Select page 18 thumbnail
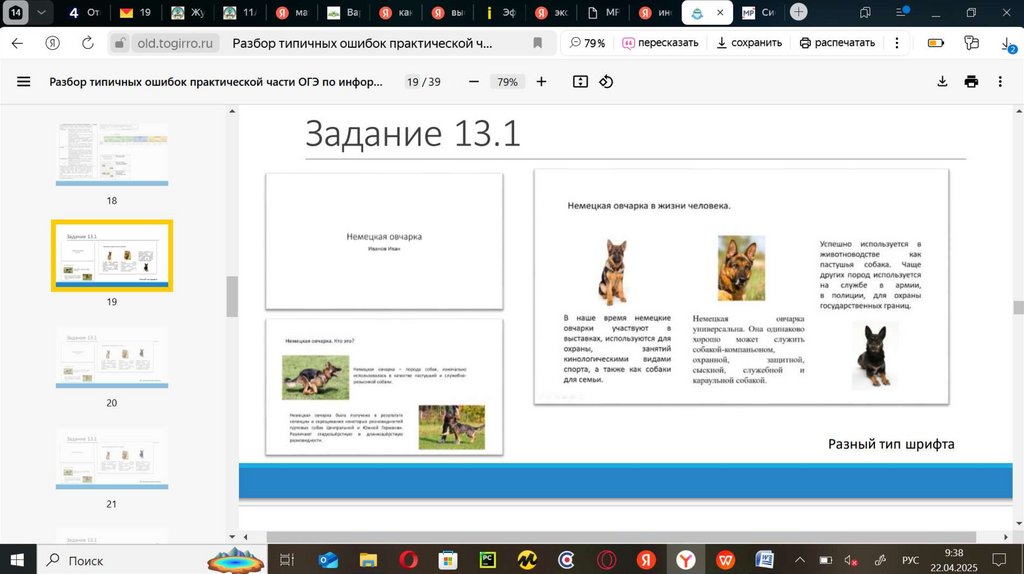This screenshot has width=1024, height=574. click(111, 154)
